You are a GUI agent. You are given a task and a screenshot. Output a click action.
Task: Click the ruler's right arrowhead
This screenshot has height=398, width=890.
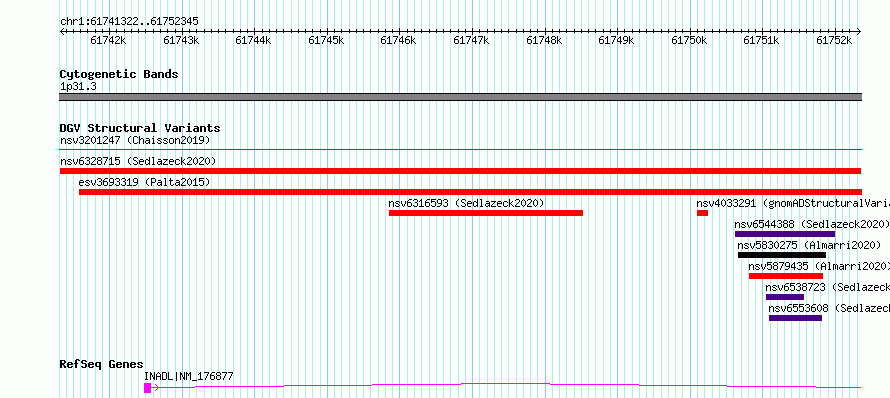(859, 32)
